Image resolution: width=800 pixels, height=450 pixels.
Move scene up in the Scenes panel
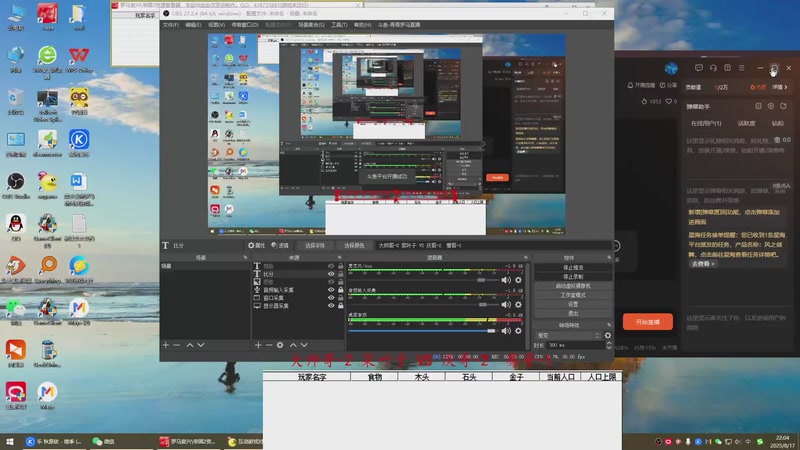click(x=190, y=345)
